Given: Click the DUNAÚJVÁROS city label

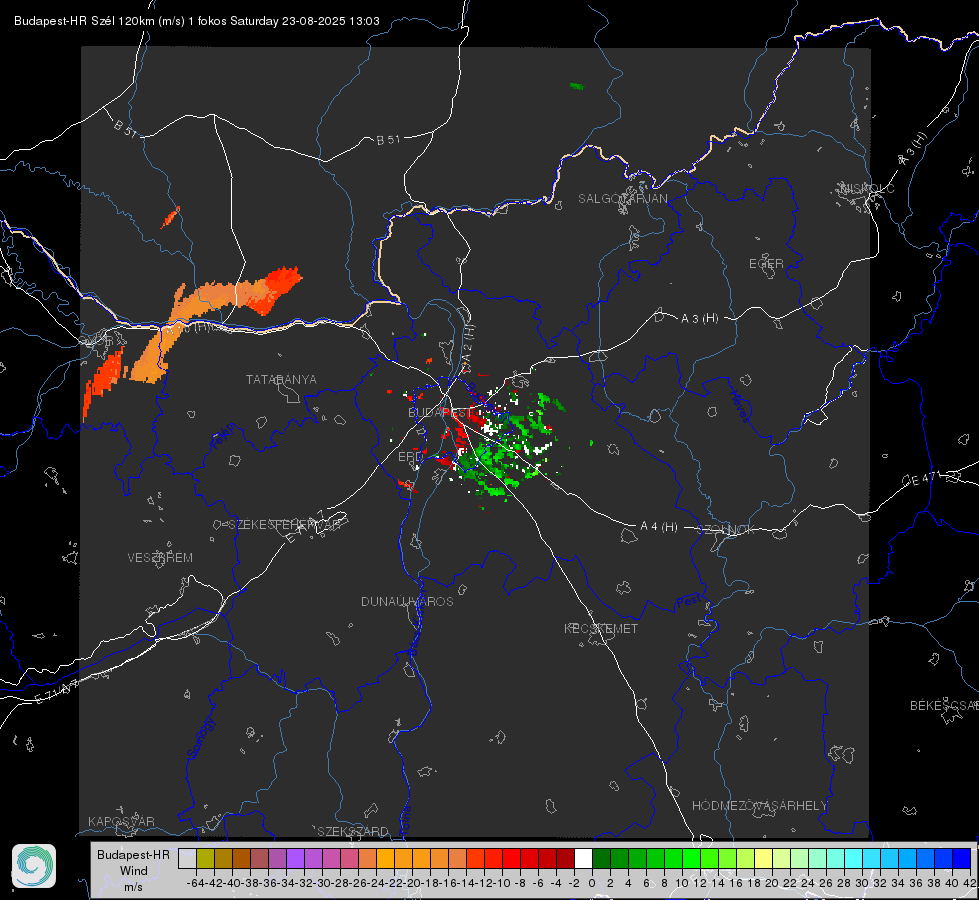Looking at the screenshot, I should (x=407, y=601).
